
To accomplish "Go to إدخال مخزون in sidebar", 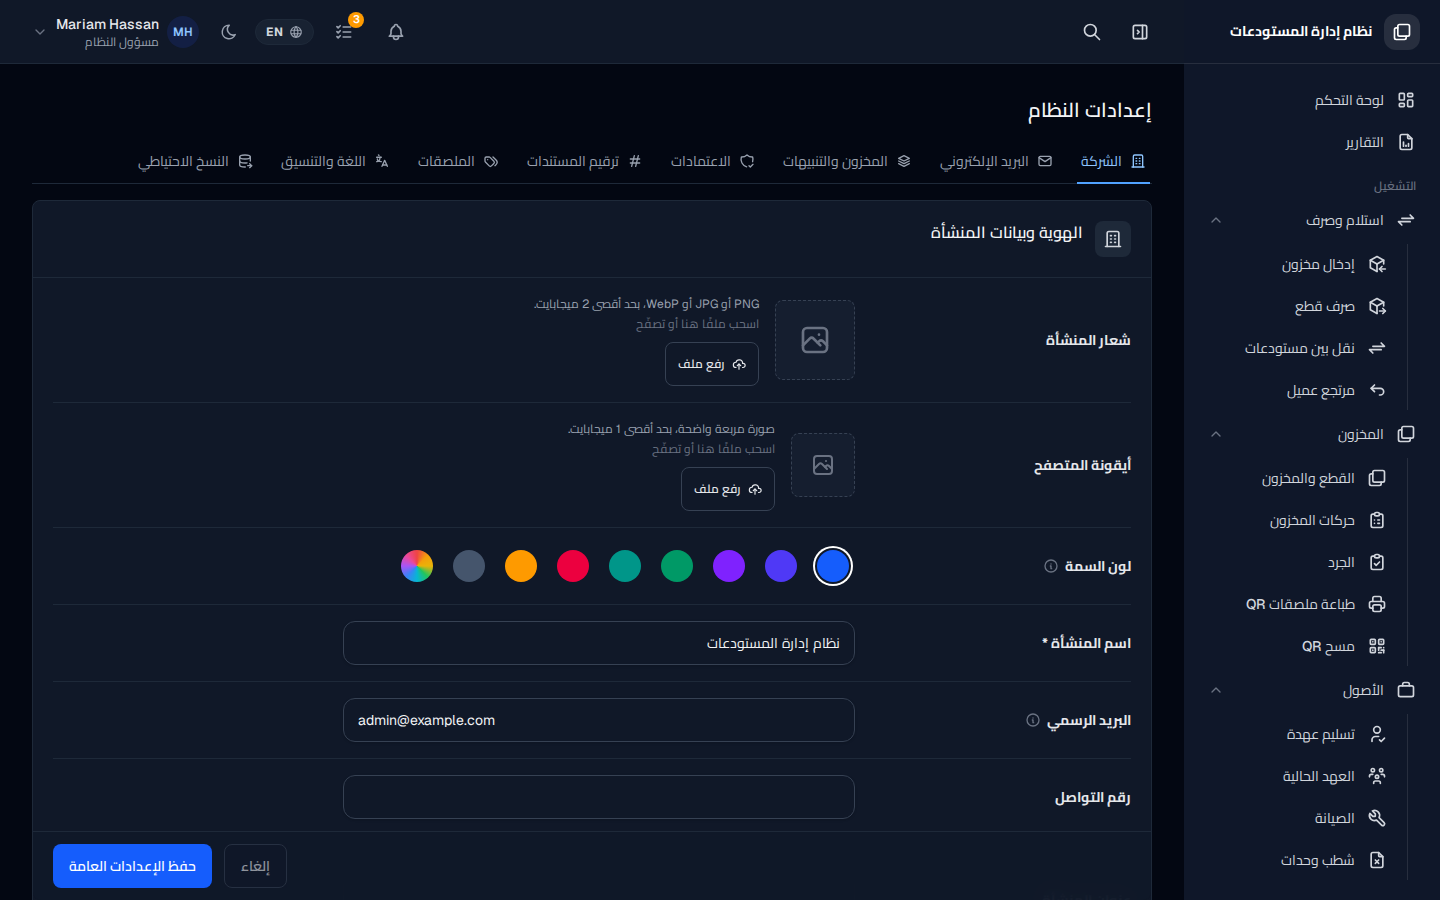I will [x=1297, y=264].
